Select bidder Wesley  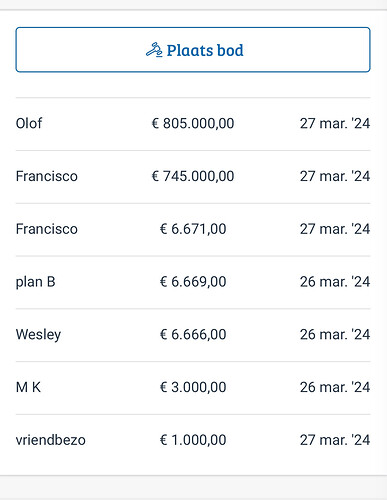pyautogui.click(x=38, y=335)
